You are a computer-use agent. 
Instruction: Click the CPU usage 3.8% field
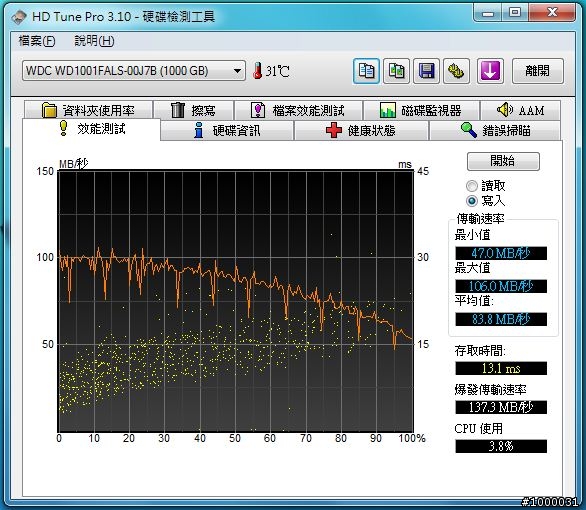(501, 446)
